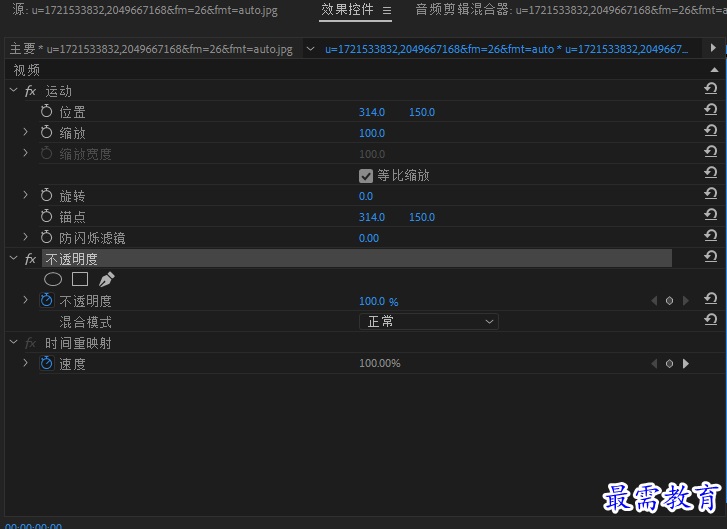Viewport: 727px width, 529px height.
Task: Toggle animation stopwatch for 防闪烁滤镜
Action: point(46,237)
